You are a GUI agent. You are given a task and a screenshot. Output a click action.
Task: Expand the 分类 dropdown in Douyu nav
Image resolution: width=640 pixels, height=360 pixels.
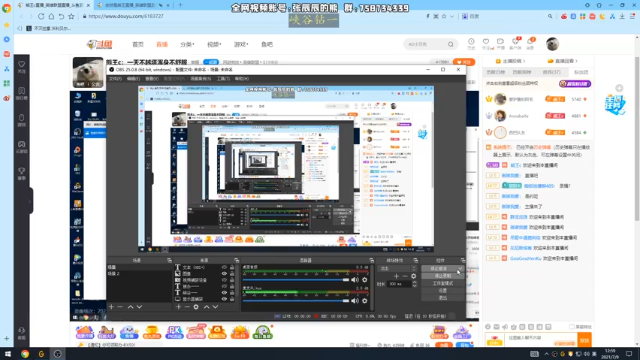(x=187, y=44)
